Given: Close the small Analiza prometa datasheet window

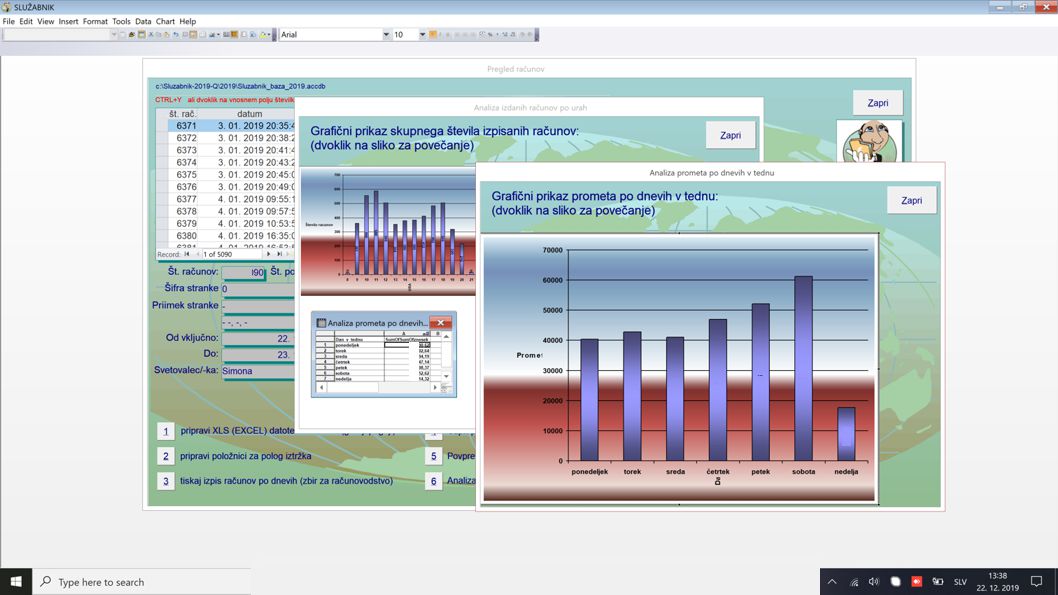Looking at the screenshot, I should [440, 323].
